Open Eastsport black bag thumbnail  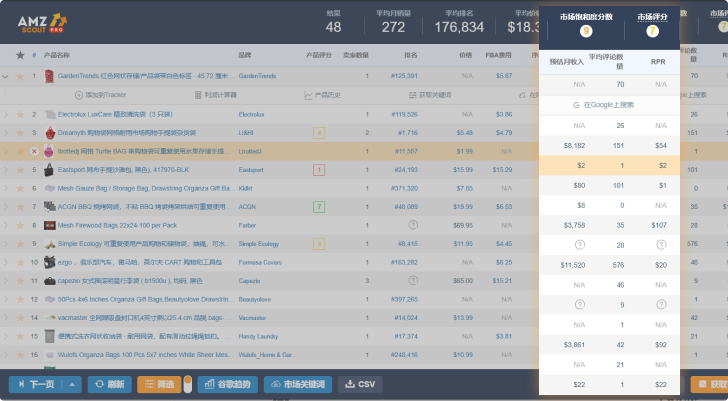pos(49,170)
